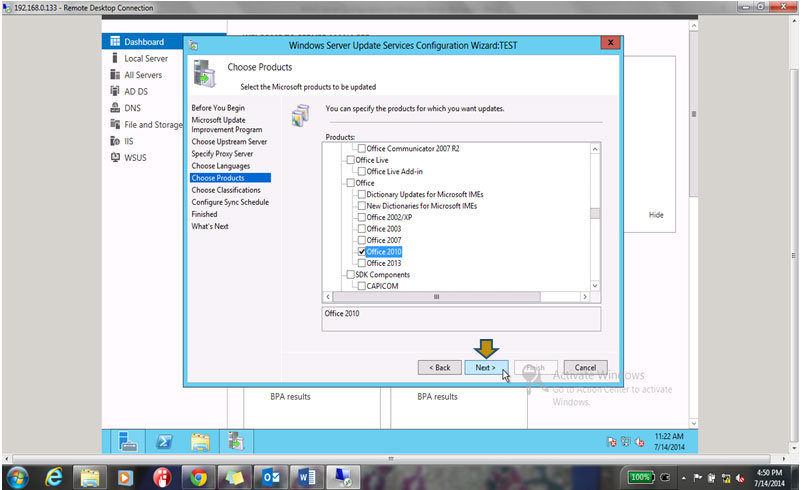The height and width of the screenshot is (490, 805).
Task: Check Office 2002/XP product
Action: pyautogui.click(x=361, y=217)
